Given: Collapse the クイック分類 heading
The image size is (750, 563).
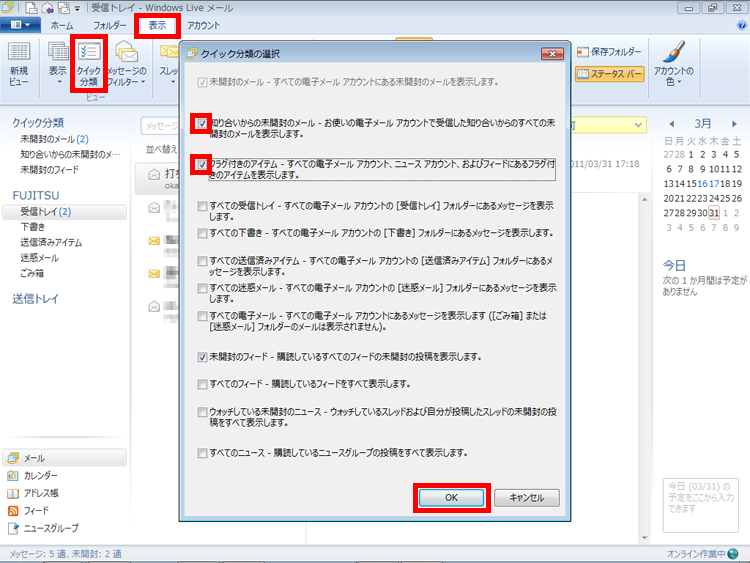Looking at the screenshot, I should coord(38,123).
